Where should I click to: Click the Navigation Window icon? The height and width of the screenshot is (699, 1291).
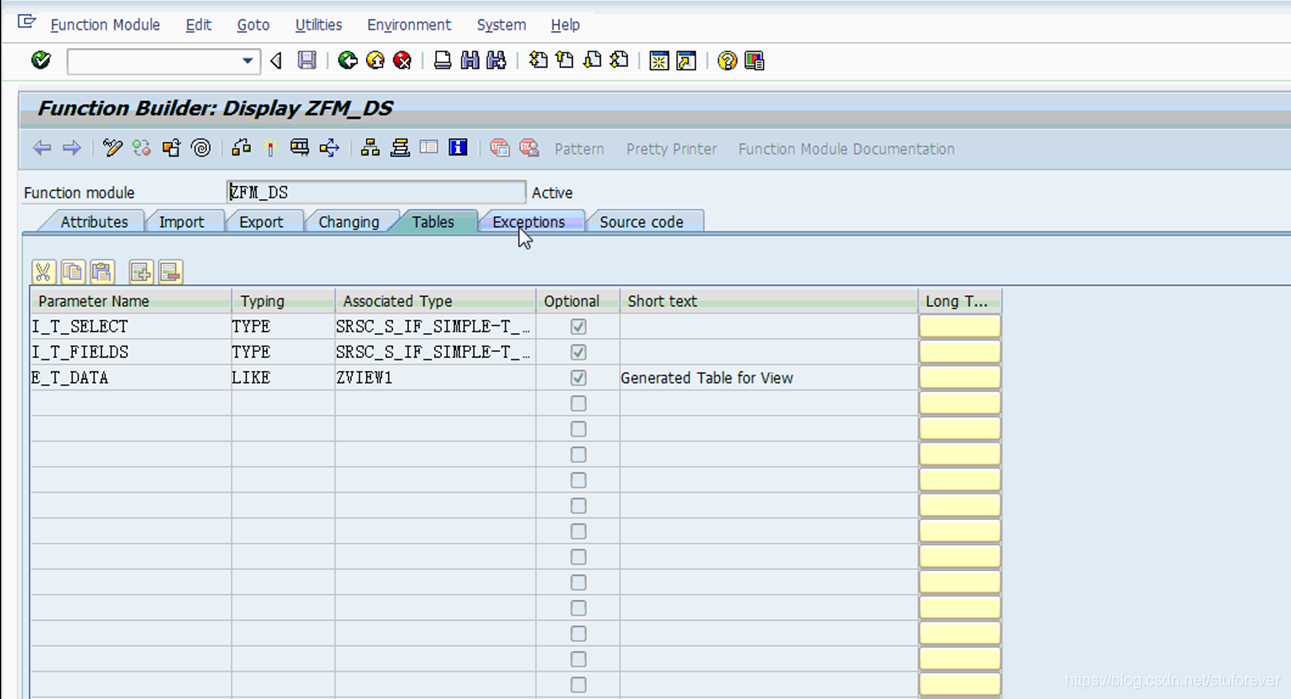coord(400,148)
